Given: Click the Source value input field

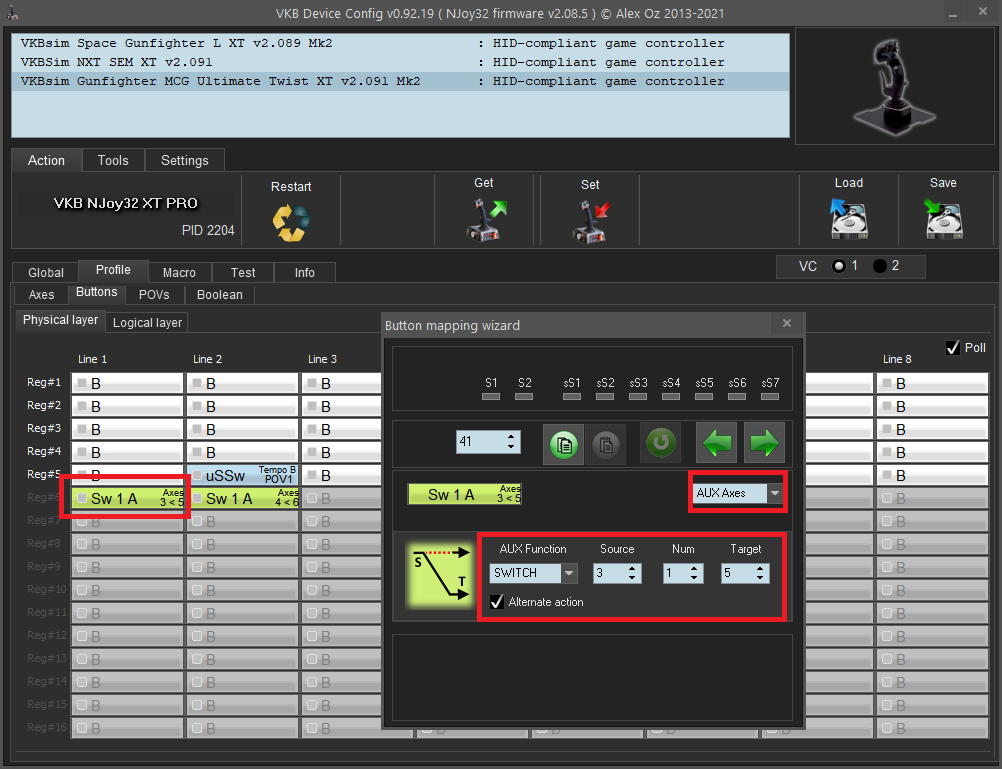Looking at the screenshot, I should (x=609, y=573).
